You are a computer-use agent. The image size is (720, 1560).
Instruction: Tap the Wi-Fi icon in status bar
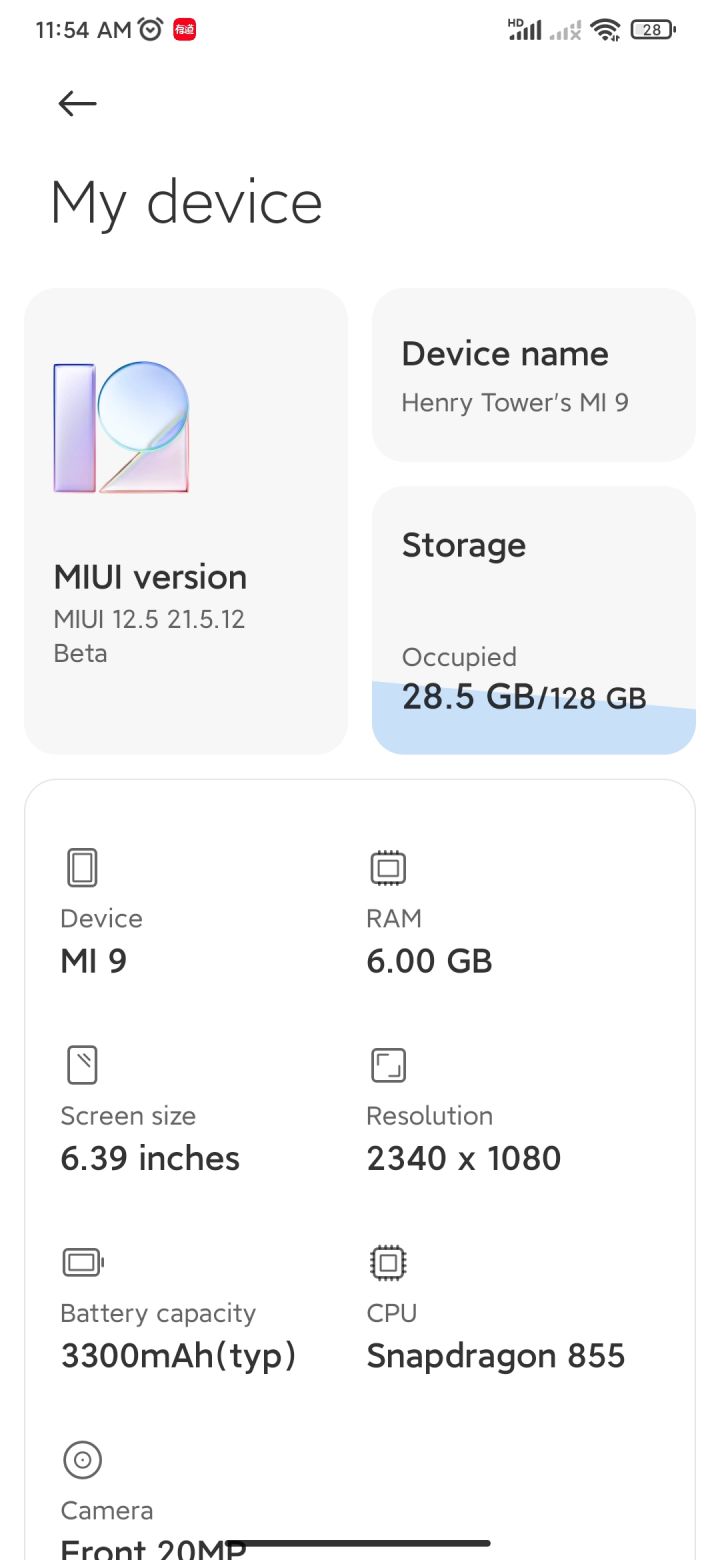click(x=606, y=30)
